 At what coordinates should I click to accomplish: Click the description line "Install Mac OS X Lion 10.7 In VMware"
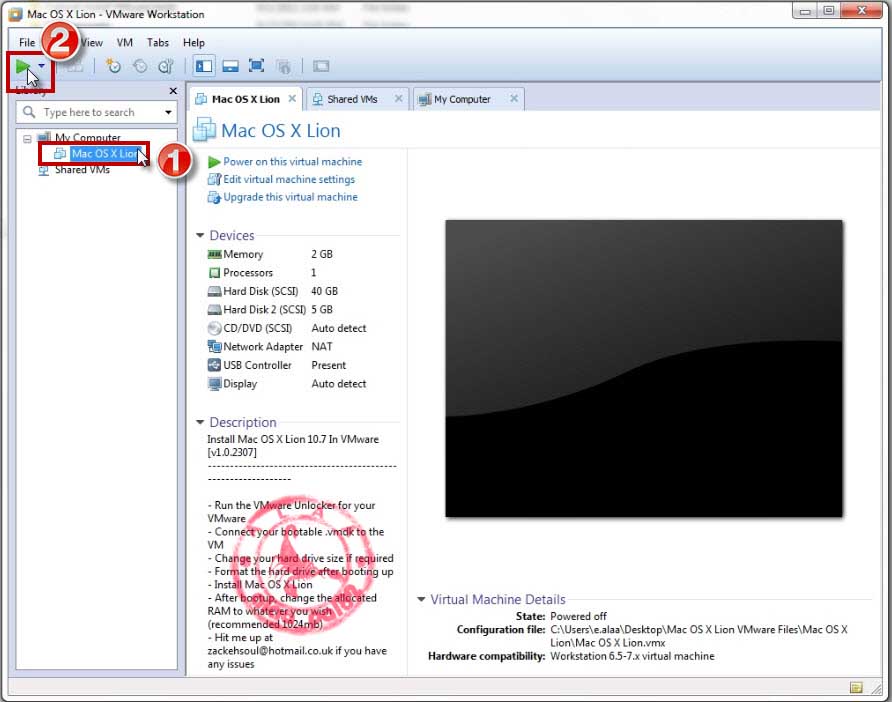[293, 439]
